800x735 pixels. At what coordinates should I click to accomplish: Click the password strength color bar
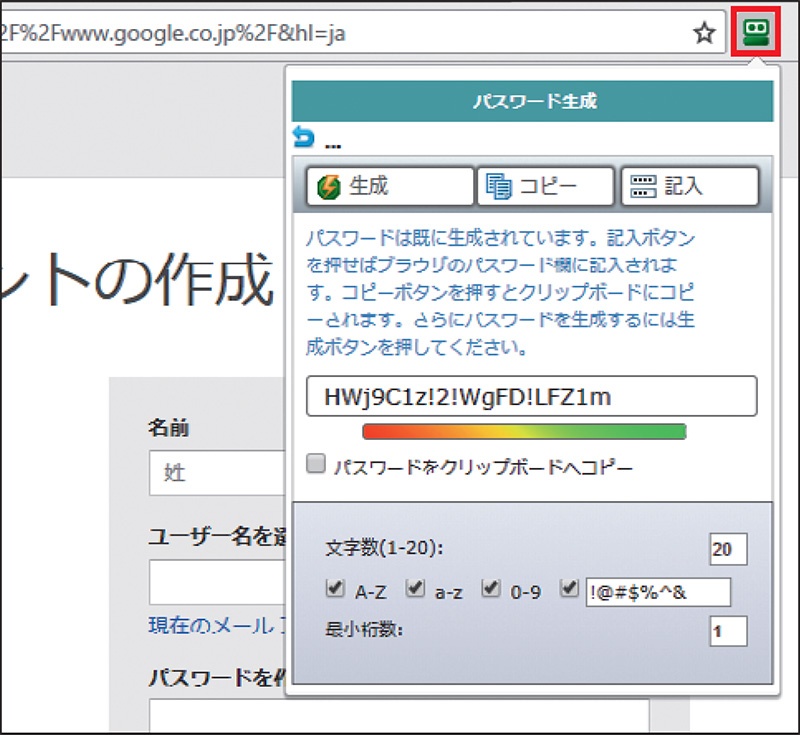pos(524,432)
